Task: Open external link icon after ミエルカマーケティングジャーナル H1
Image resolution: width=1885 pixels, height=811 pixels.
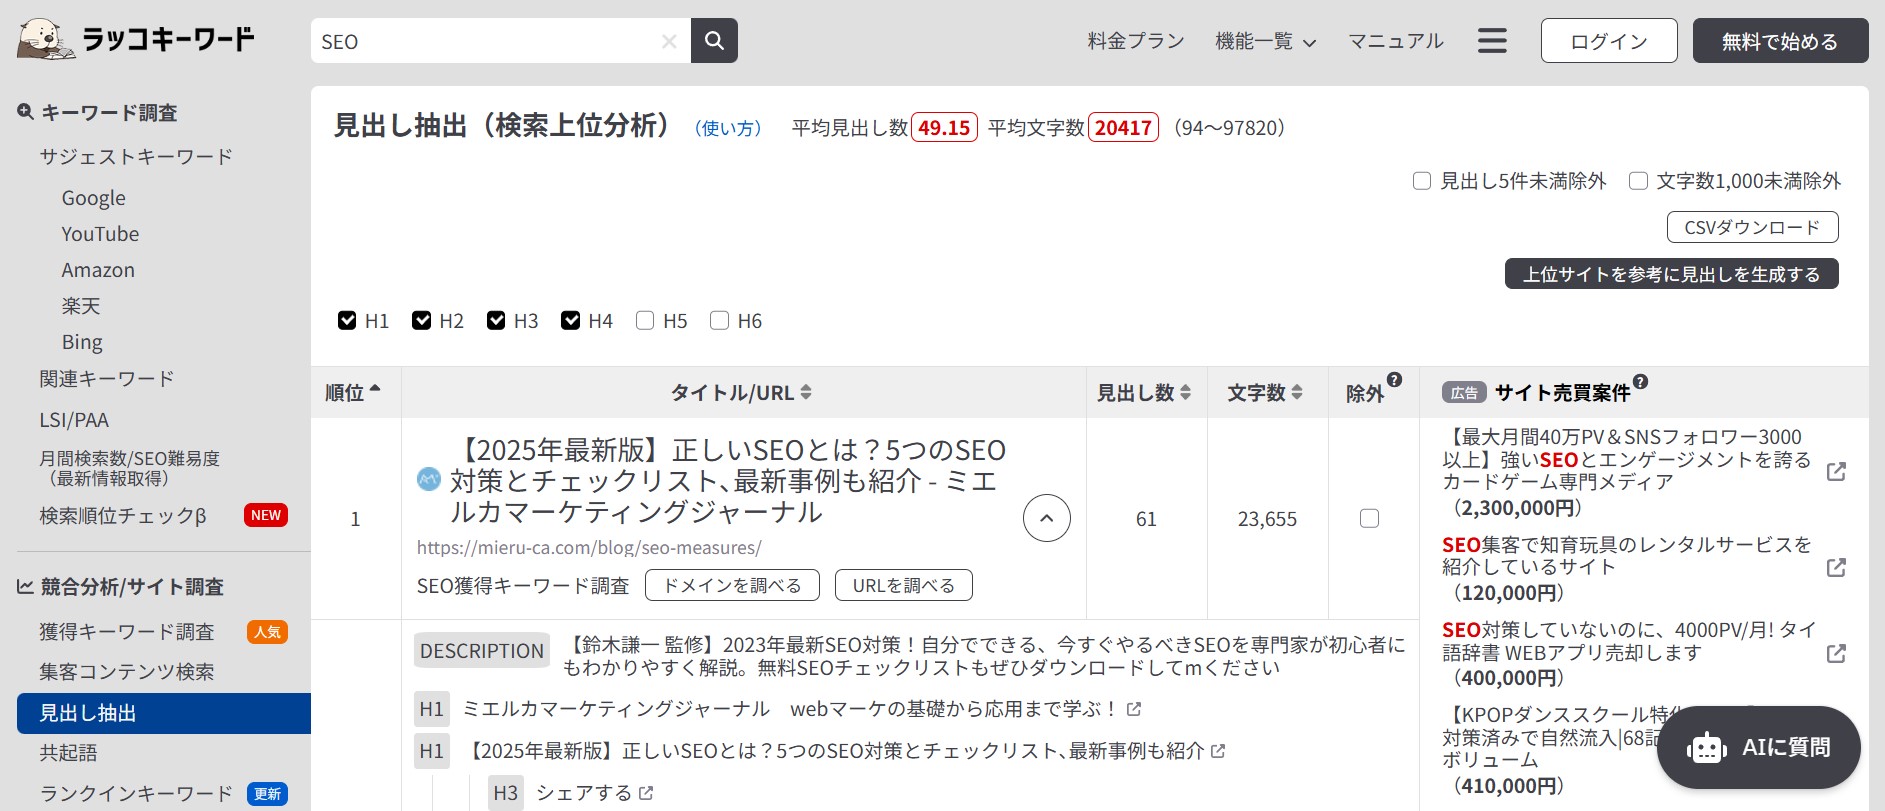Action: tap(1134, 709)
